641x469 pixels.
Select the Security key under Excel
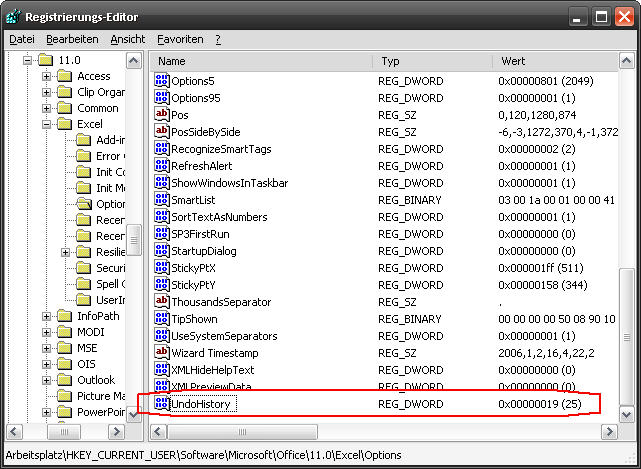(110, 268)
